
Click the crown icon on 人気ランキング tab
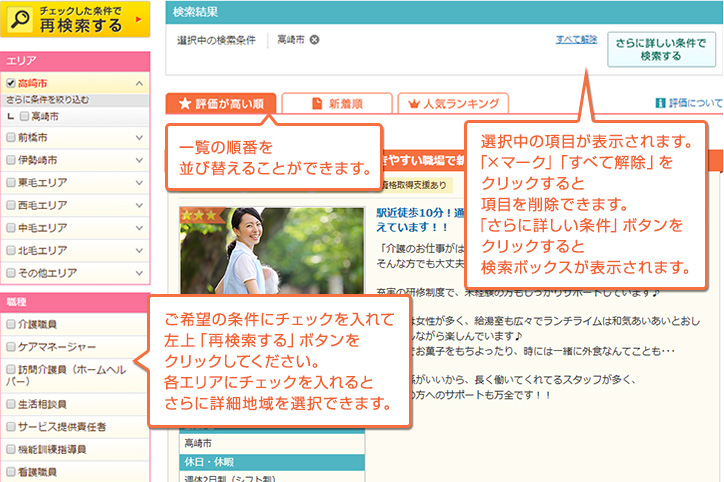click(412, 103)
